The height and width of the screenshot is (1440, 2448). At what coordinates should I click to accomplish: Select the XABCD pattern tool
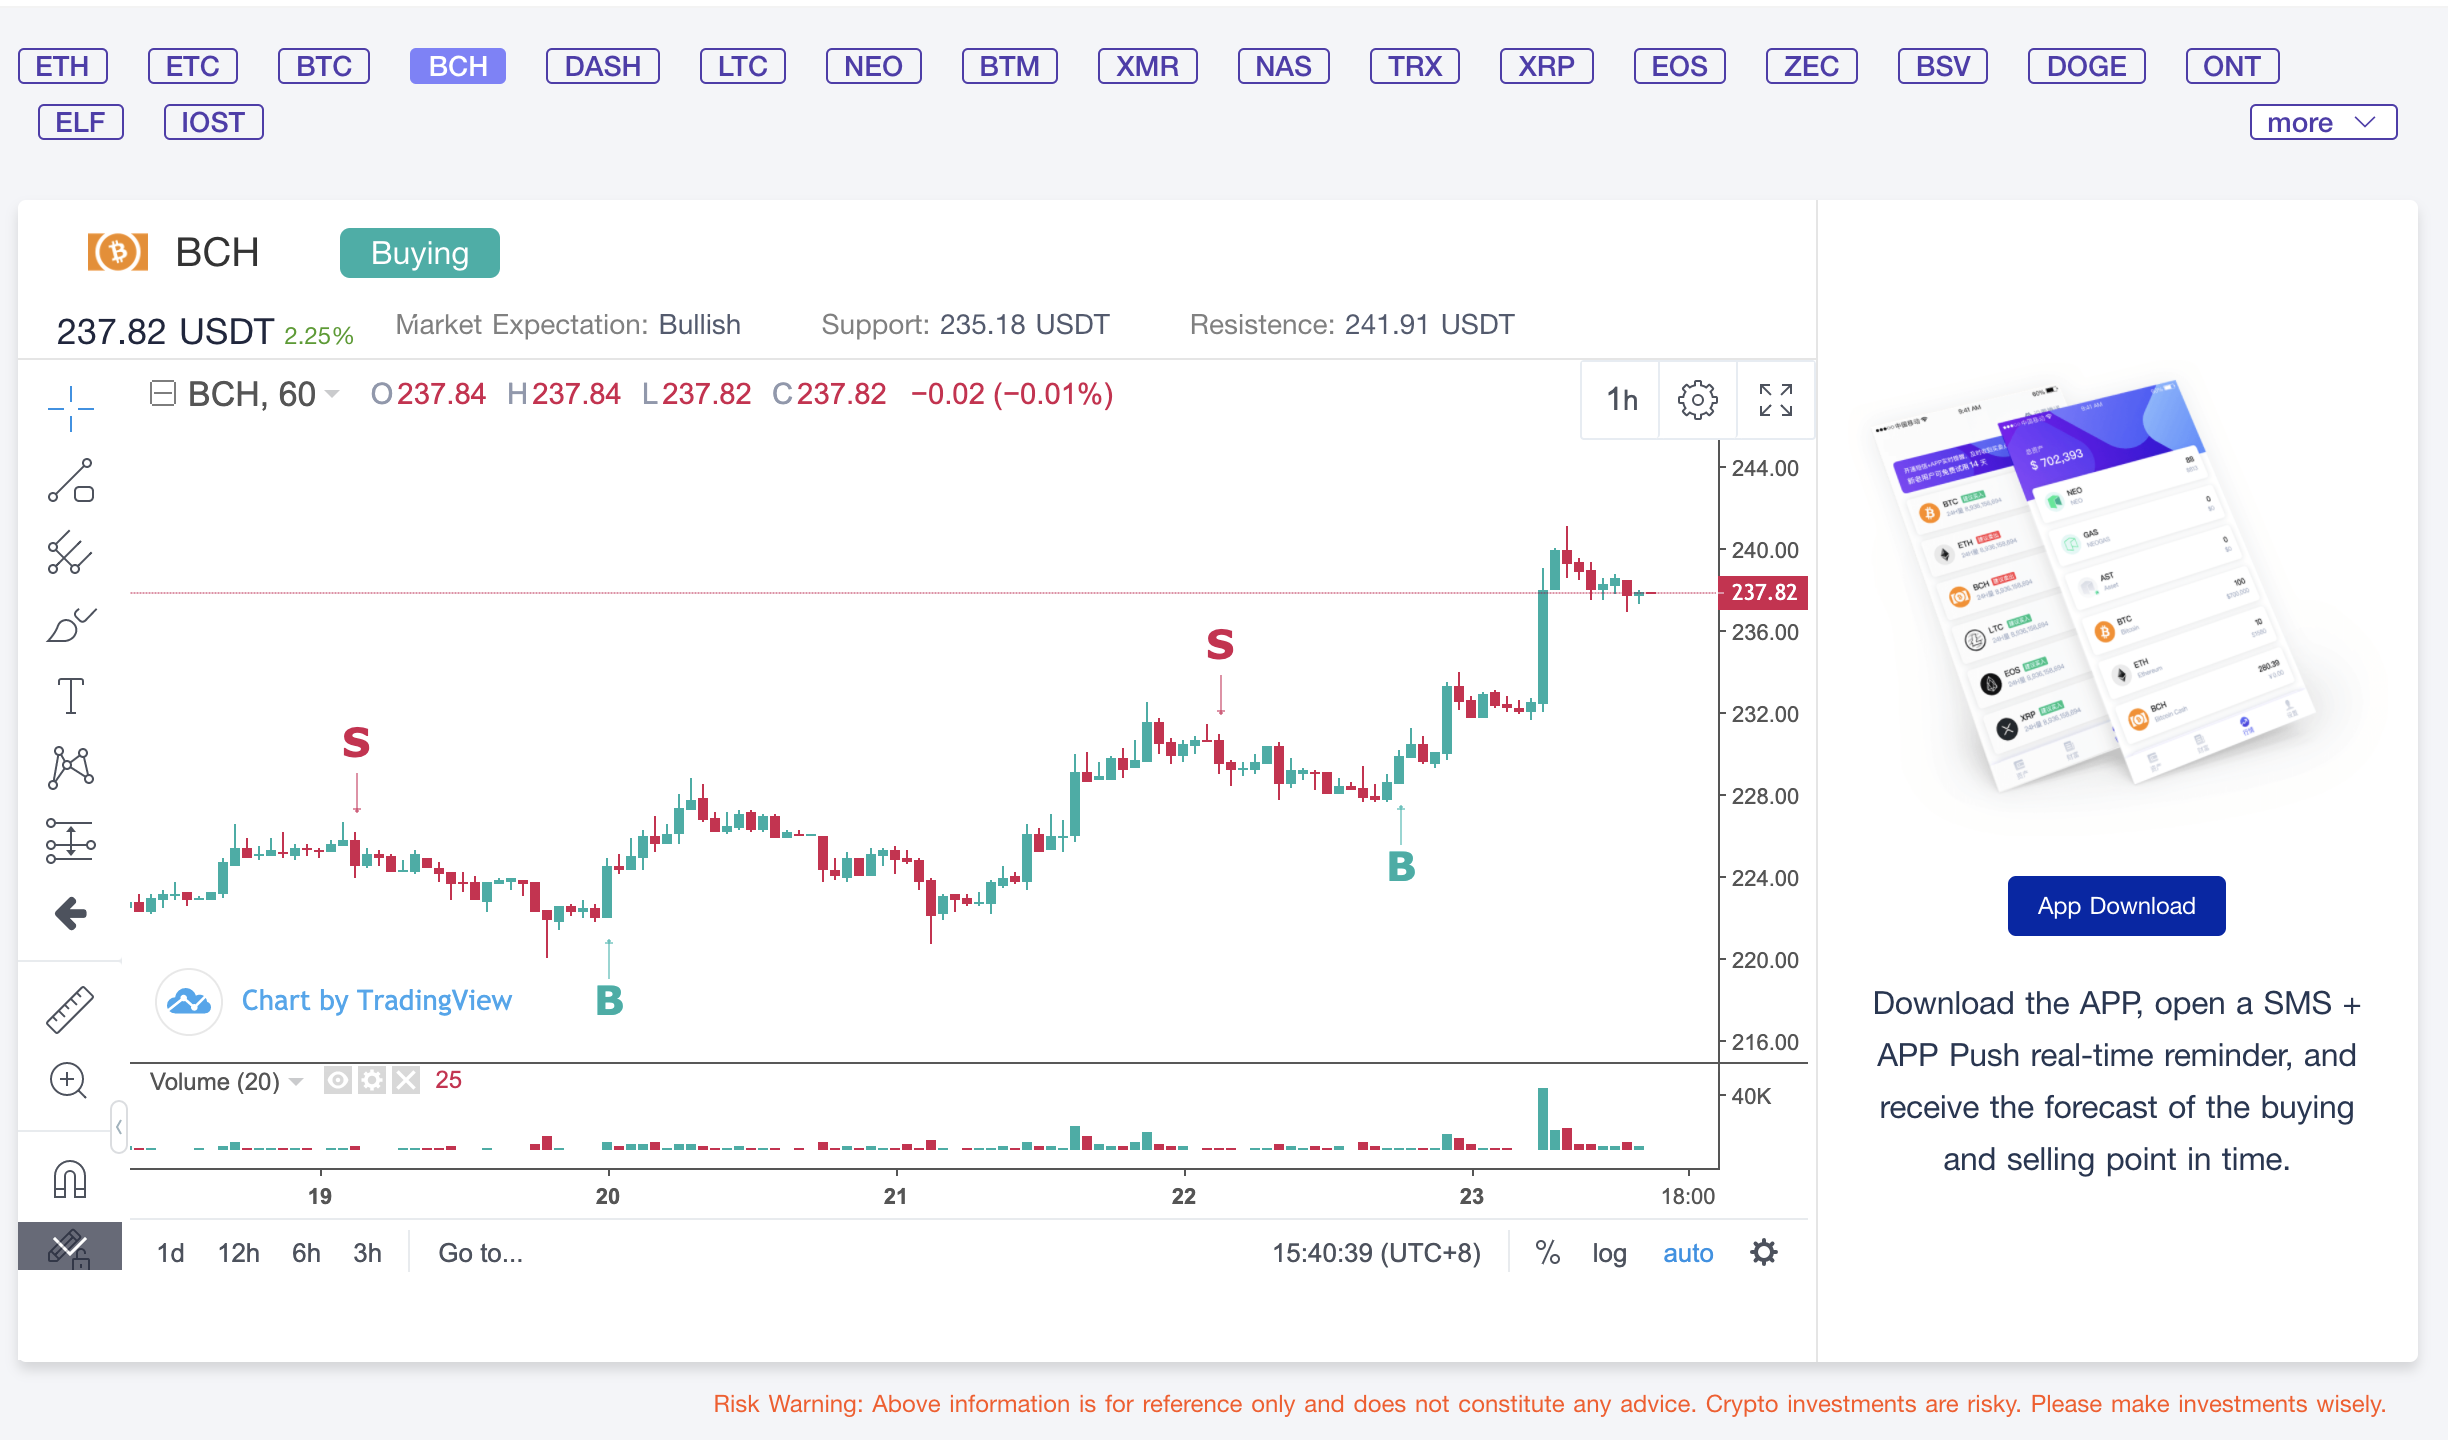pos(70,768)
